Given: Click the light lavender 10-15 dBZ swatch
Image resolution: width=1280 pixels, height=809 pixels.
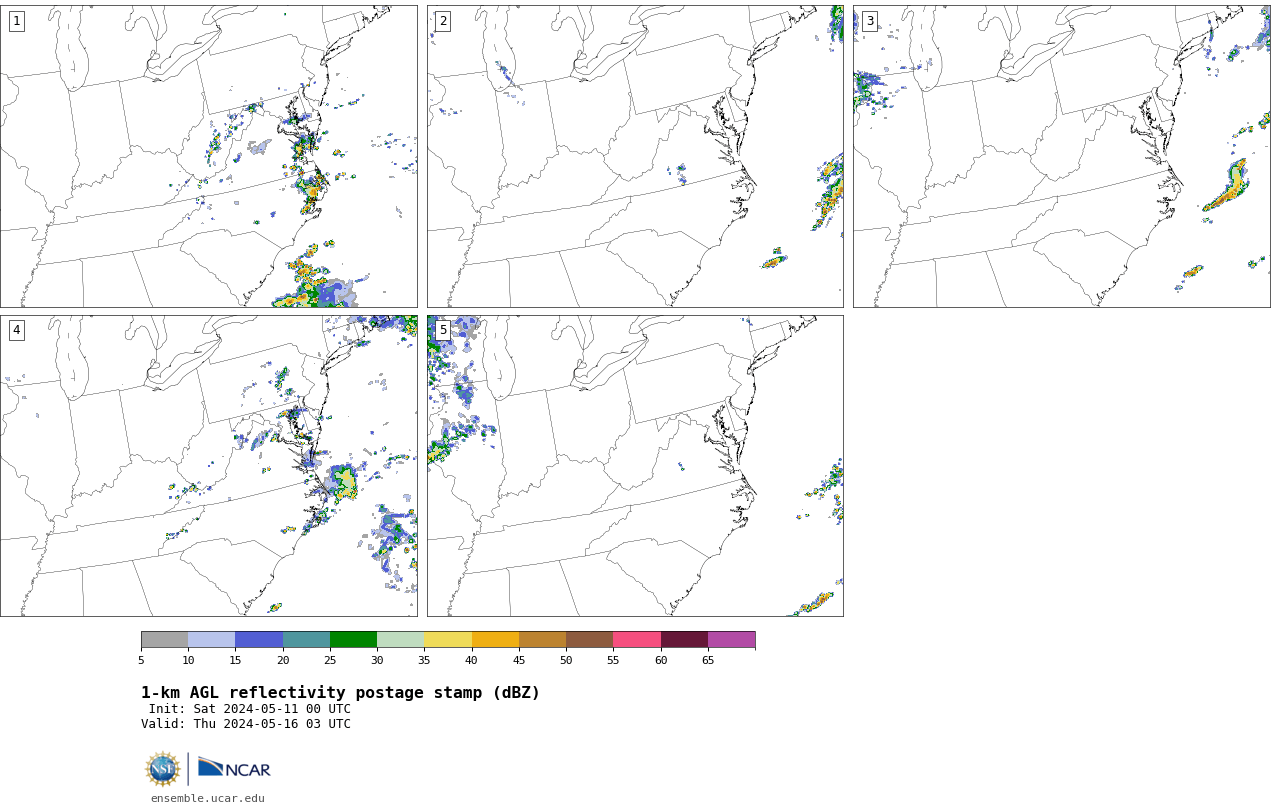Looking at the screenshot, I should coord(212,640).
